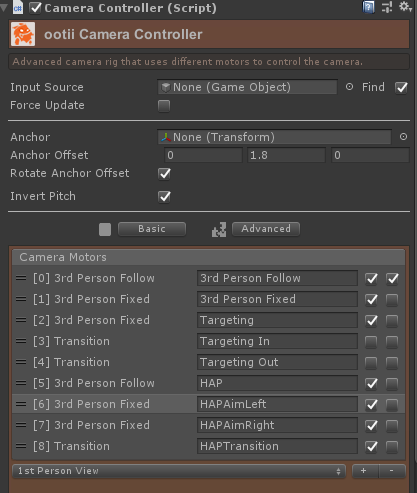Open the 1st Person View motor dropdown
The height and width of the screenshot is (493, 417).
[179, 471]
